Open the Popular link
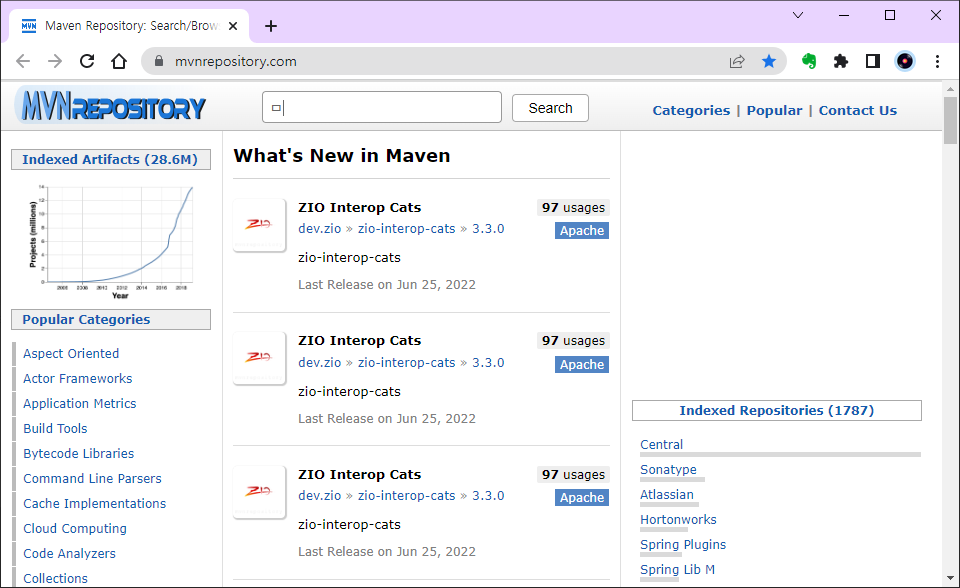Viewport: 960px width, 588px height. point(774,111)
